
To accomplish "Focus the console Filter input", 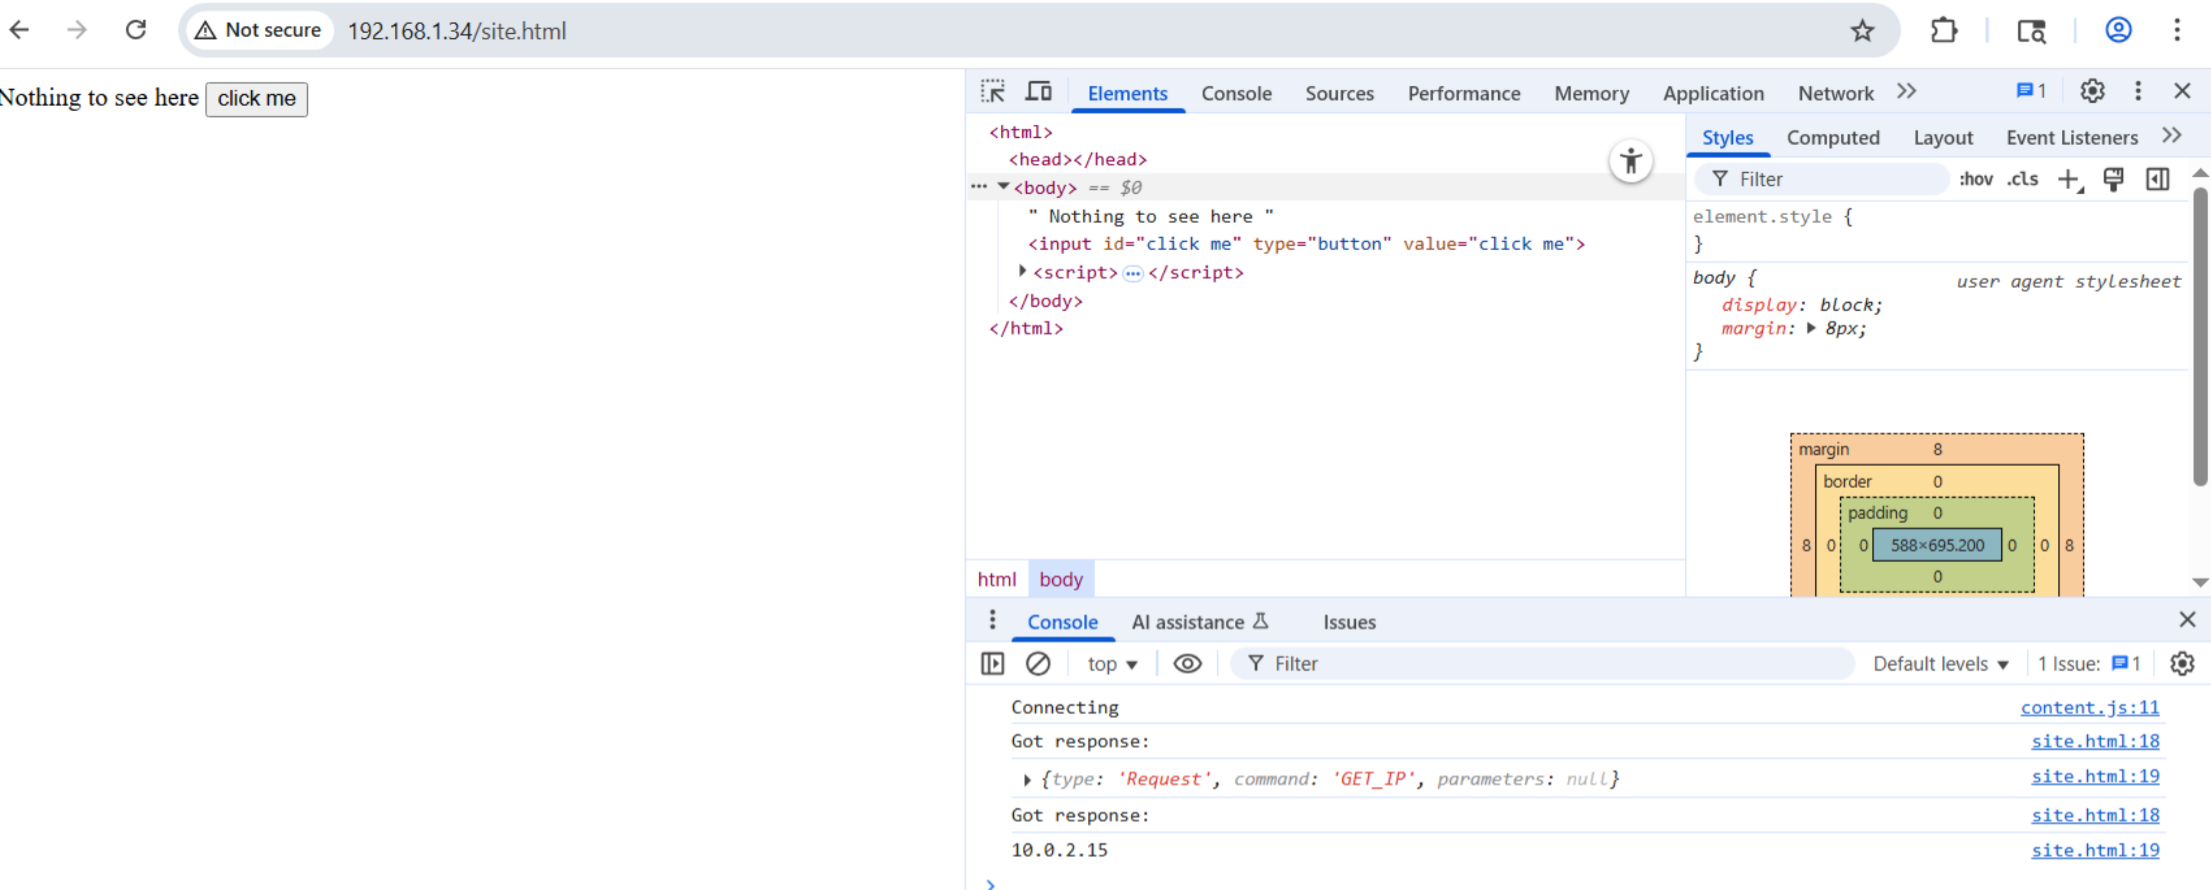I will tap(1542, 664).
